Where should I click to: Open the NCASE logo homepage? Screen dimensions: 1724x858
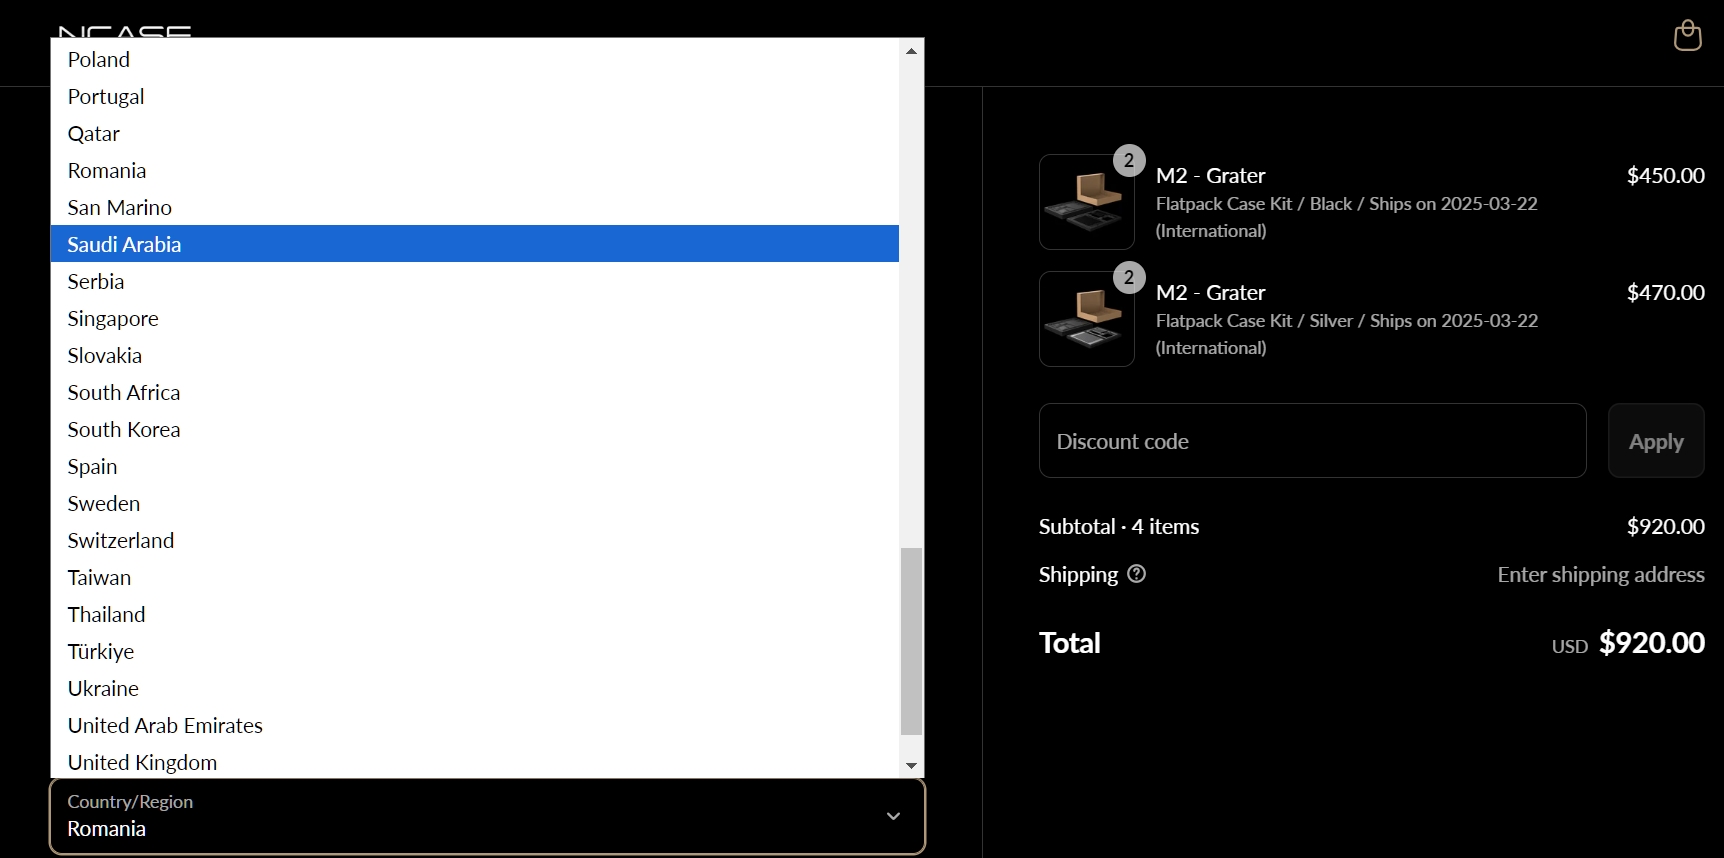pos(125,31)
